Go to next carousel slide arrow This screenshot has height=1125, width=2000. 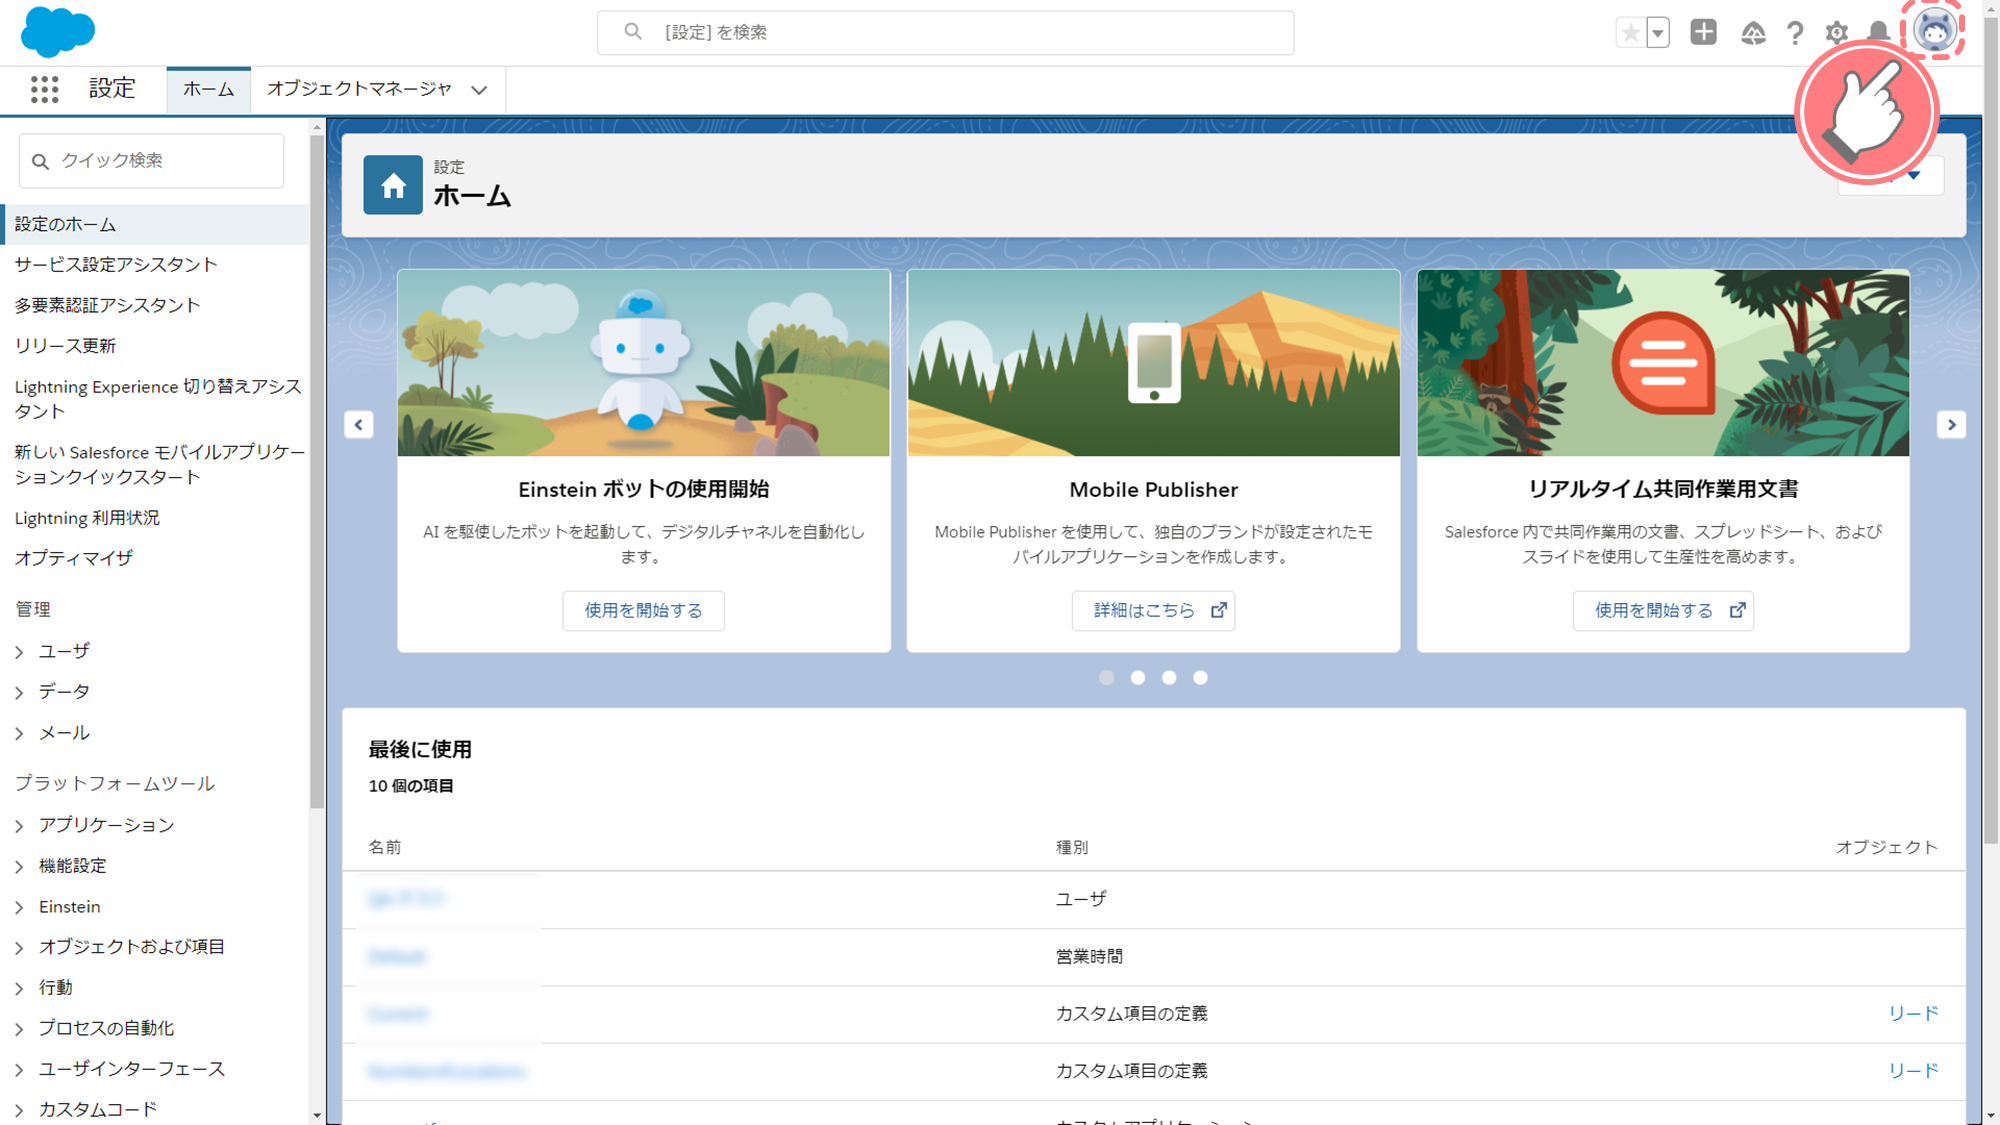click(x=1950, y=424)
